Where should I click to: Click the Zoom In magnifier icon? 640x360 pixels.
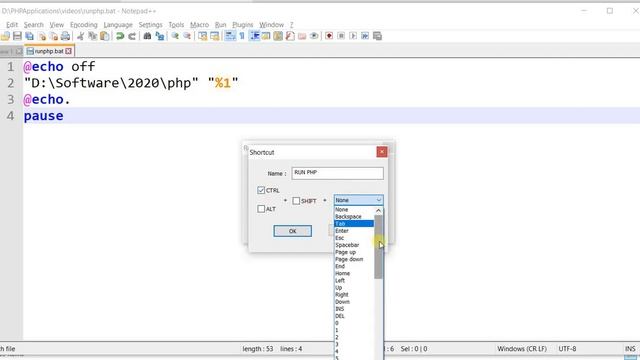[175, 36]
